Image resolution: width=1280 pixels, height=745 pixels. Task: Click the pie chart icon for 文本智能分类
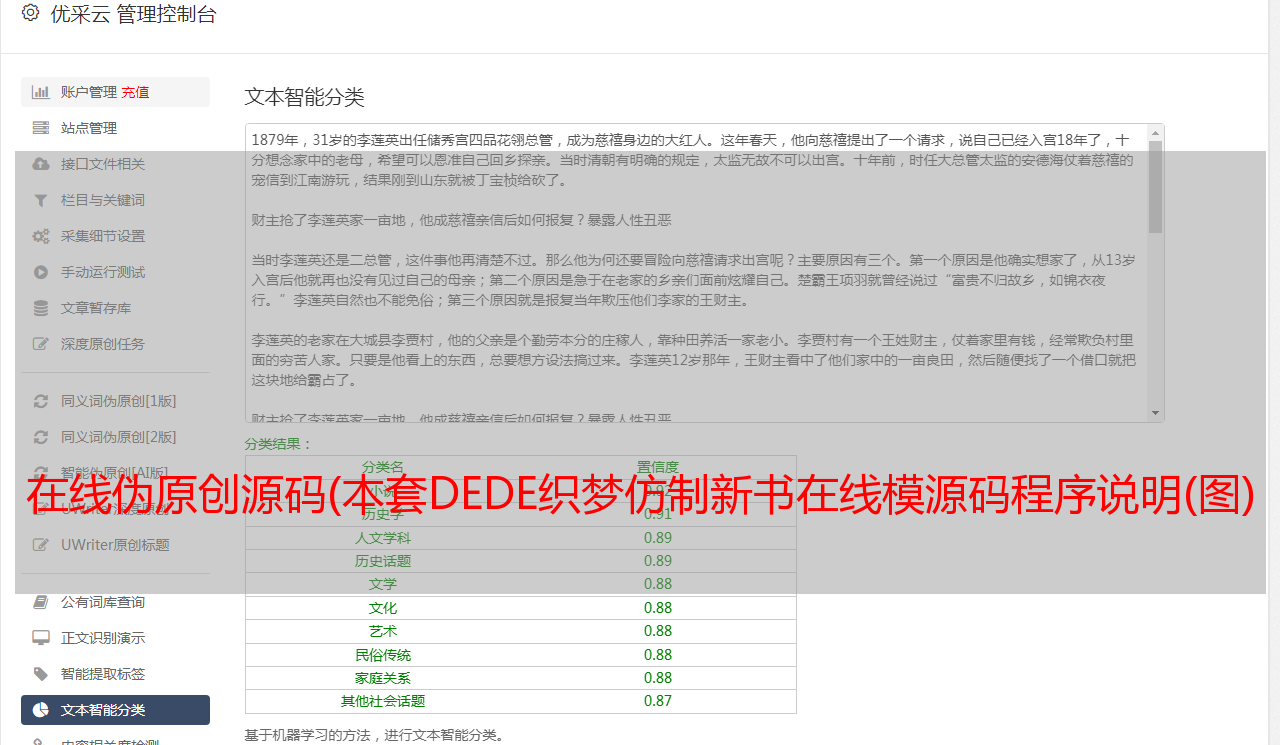point(40,710)
